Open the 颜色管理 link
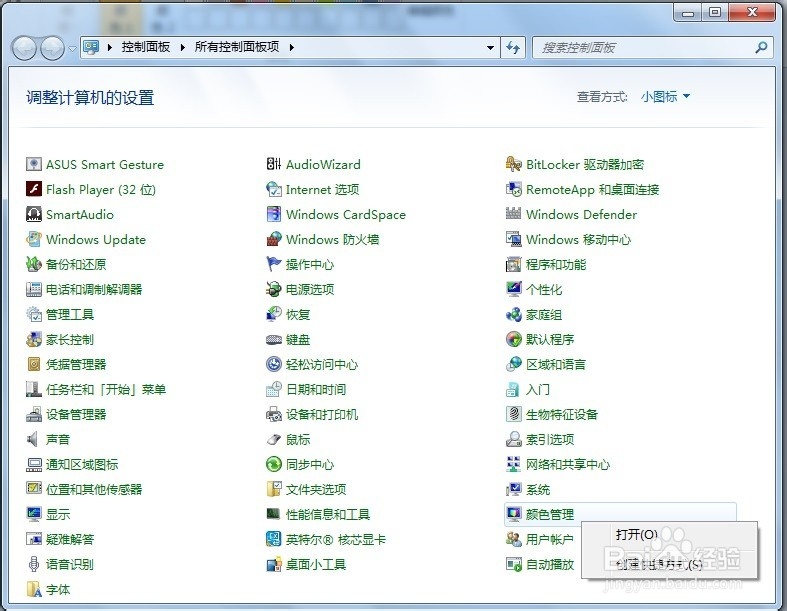The height and width of the screenshot is (611, 787). click(x=550, y=514)
